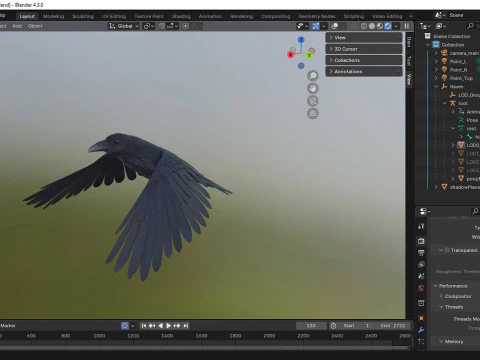Image resolution: width=480 pixels, height=360 pixels.
Task: Open the Output properties tab icon
Action: (x=421, y=253)
